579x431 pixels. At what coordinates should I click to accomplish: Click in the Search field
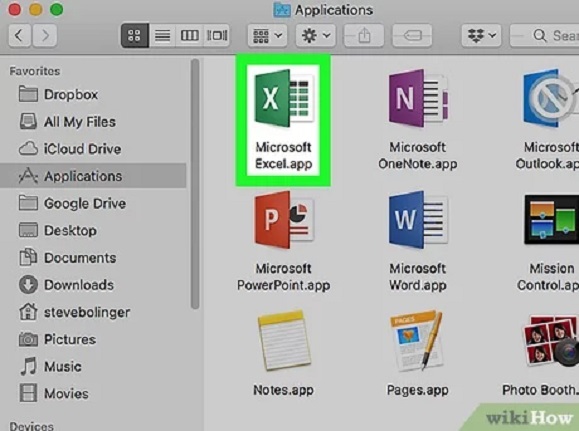(x=544, y=35)
